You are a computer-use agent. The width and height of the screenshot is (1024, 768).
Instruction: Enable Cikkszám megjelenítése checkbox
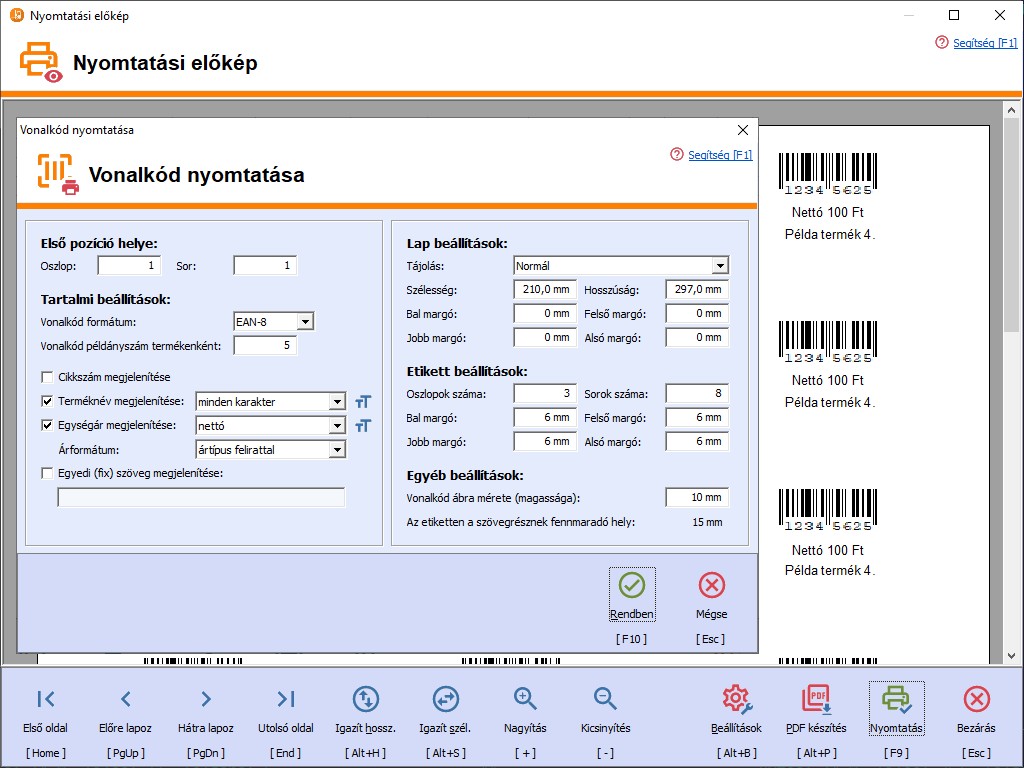tap(47, 377)
